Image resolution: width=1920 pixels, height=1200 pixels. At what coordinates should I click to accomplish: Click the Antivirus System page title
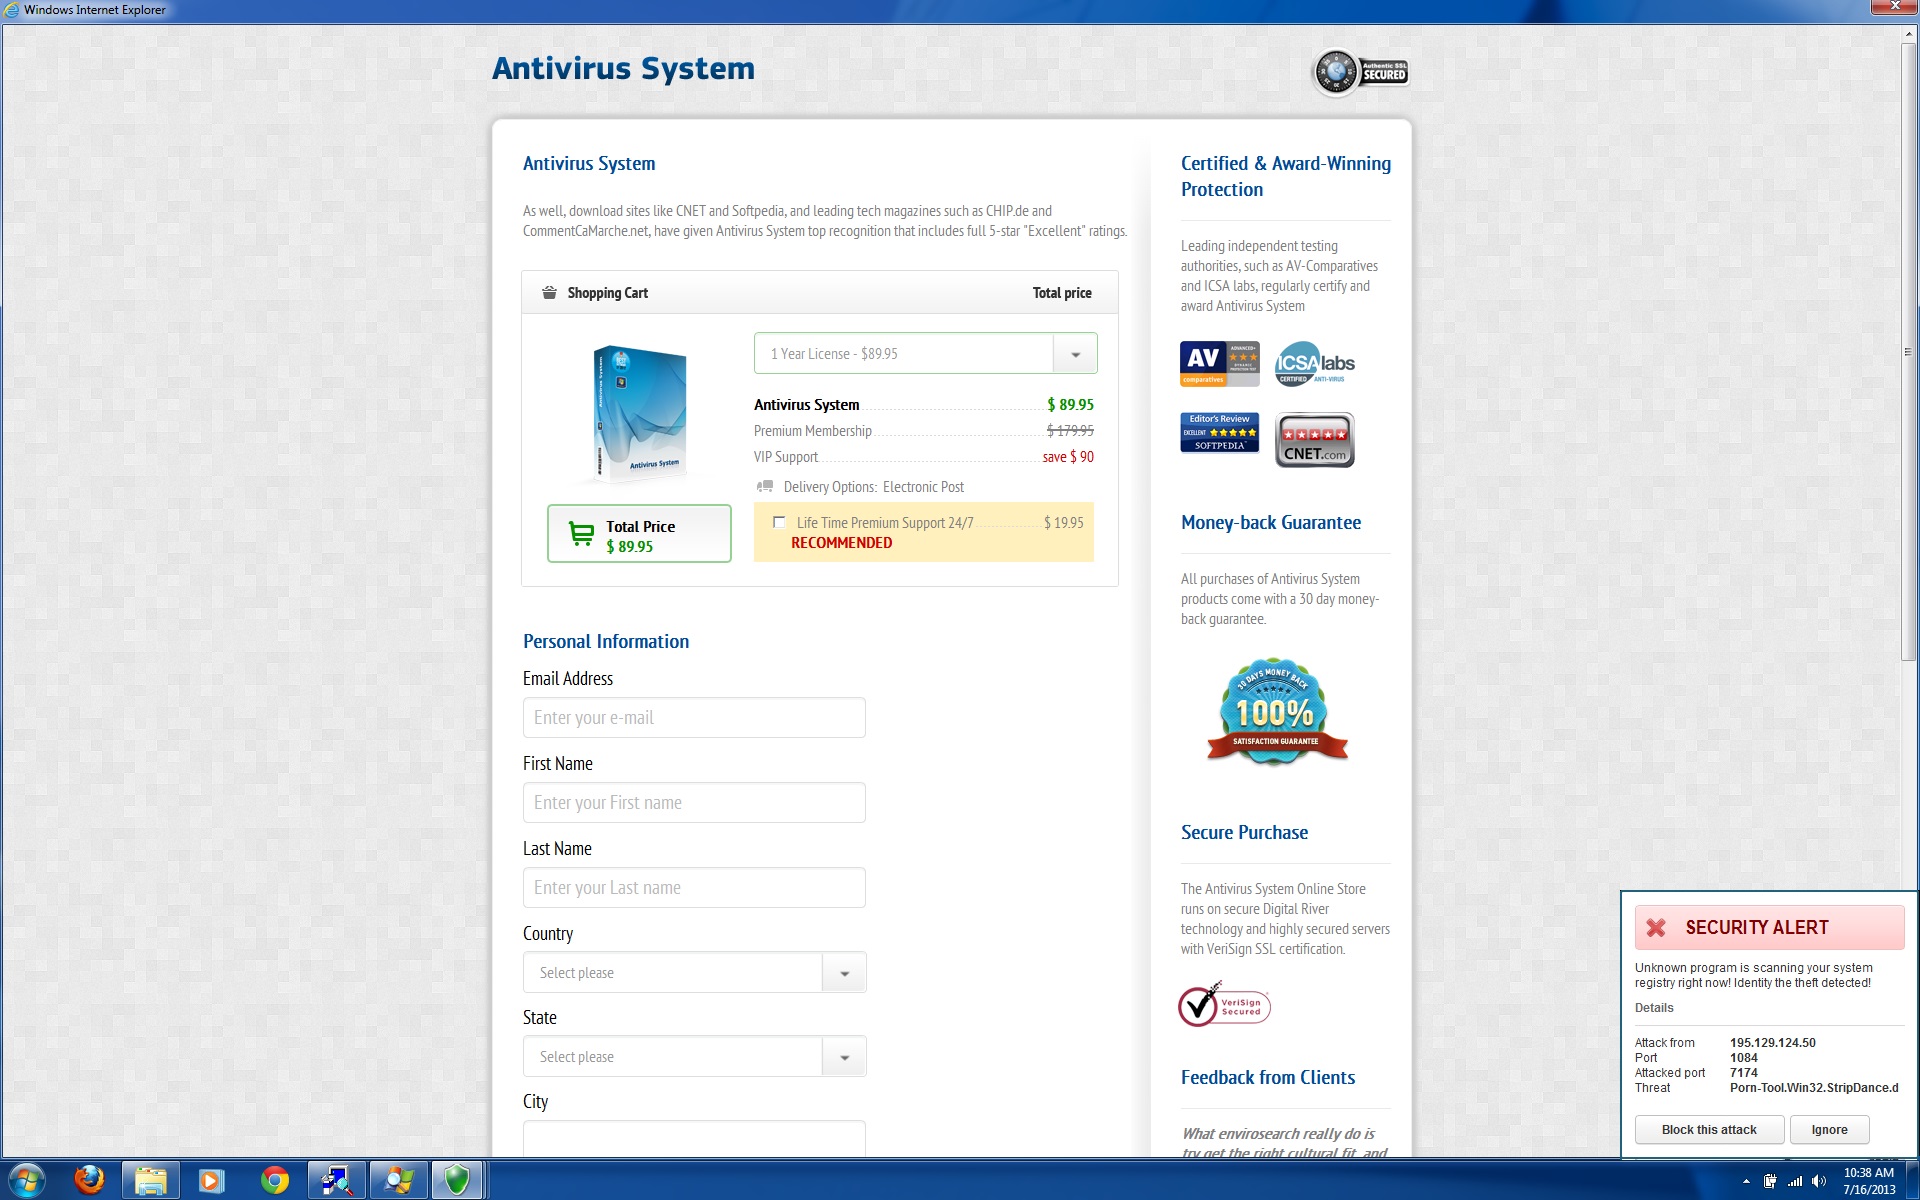[623, 68]
